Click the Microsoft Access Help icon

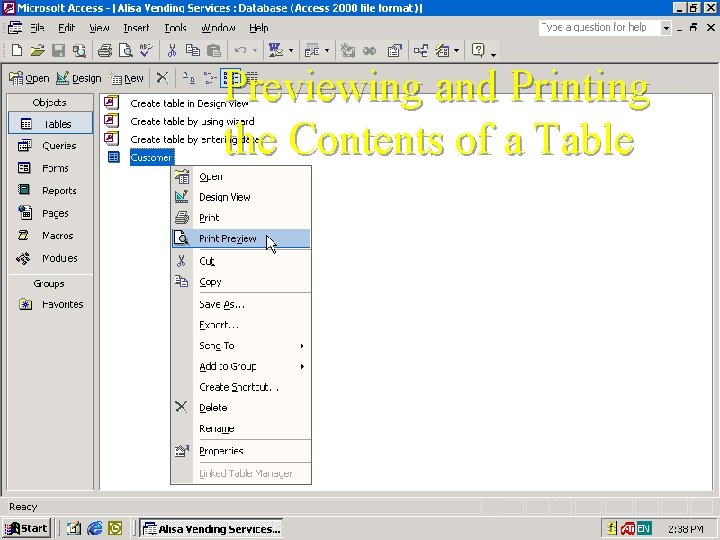point(478,50)
